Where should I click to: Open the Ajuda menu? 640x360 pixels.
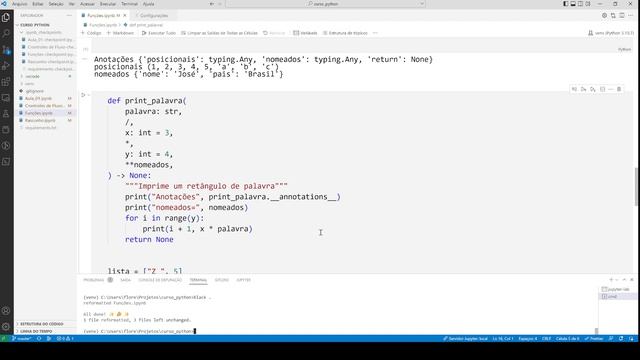click(x=149, y=4)
